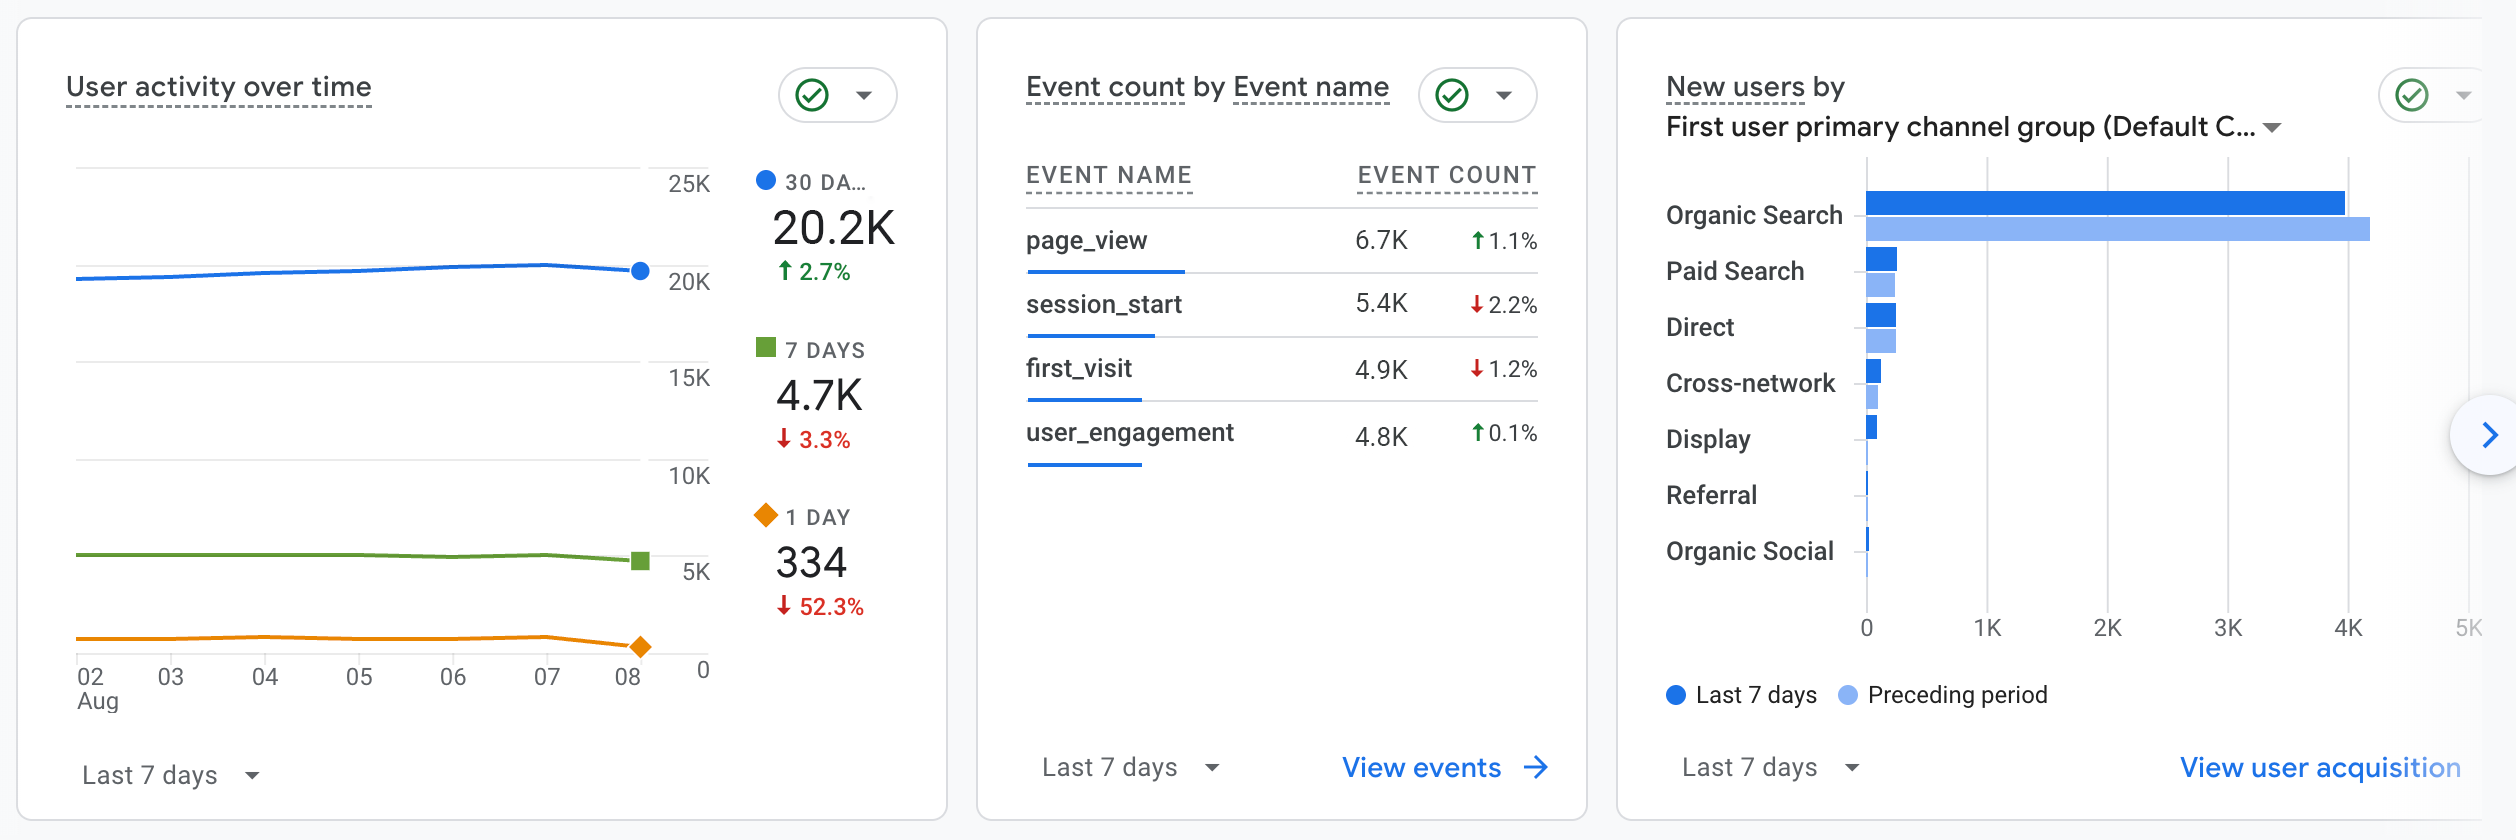Click the right chevron to show next cards
This screenshot has width=2516, height=840.
coord(2488,435)
